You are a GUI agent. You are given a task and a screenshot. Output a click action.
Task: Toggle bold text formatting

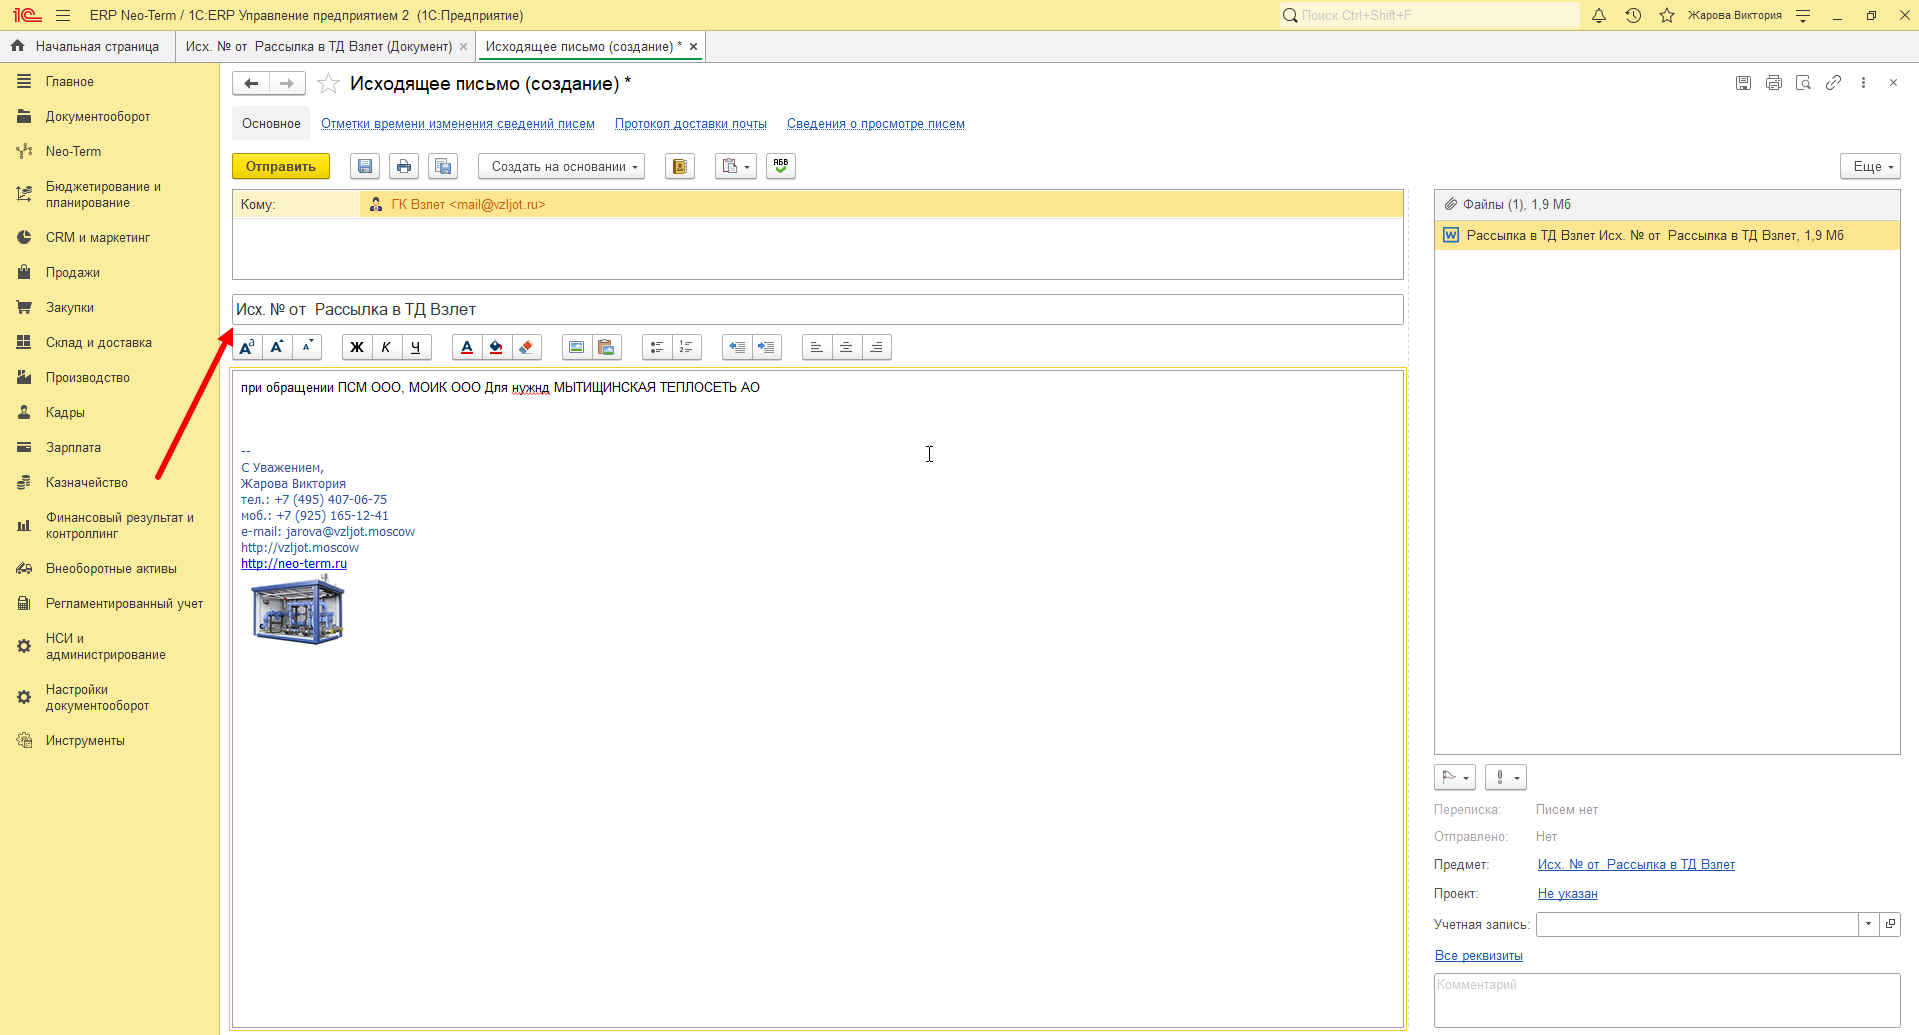[x=357, y=347]
